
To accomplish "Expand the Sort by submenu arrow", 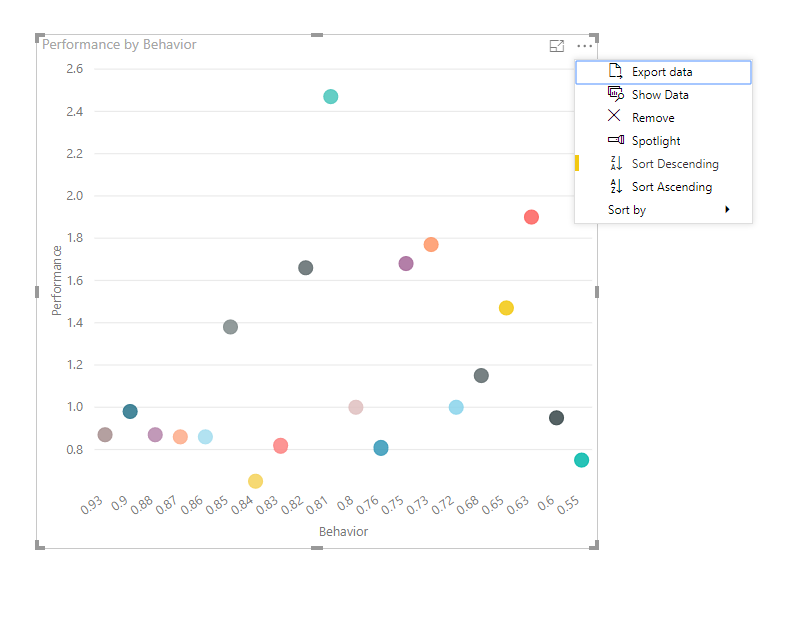I will (727, 210).
